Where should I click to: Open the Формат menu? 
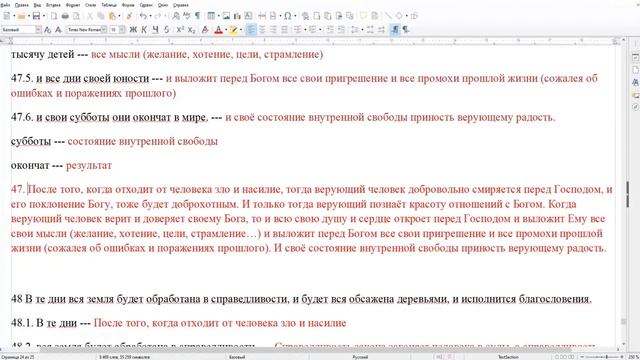click(x=73, y=5)
